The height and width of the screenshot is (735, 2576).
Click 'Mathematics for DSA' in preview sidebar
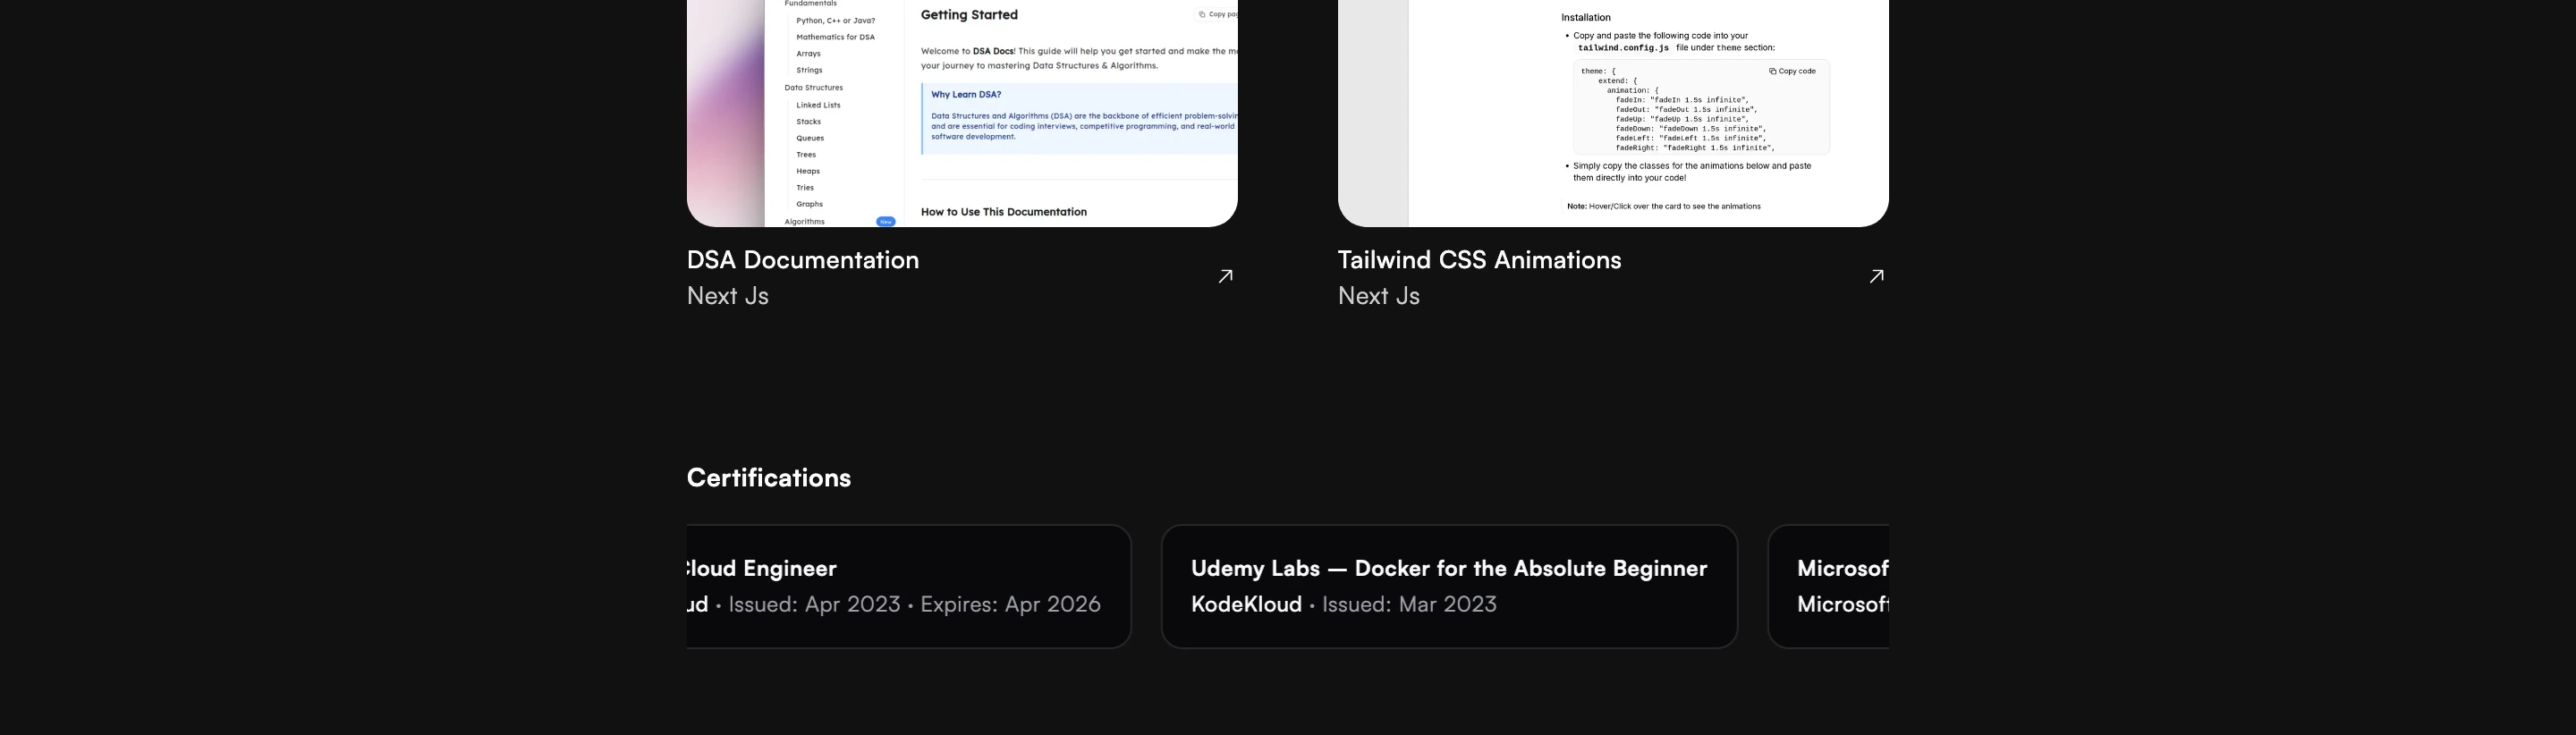point(835,37)
